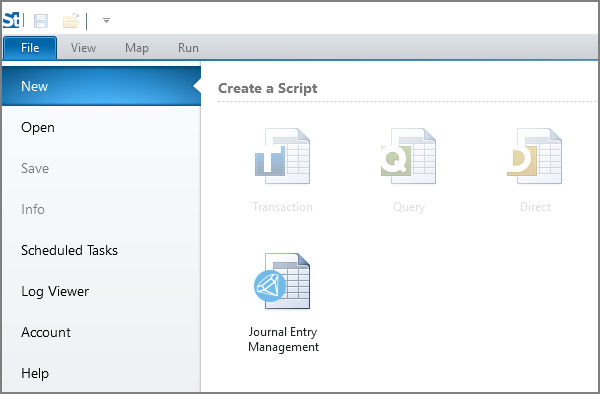Click the Save disk icon in quick access toolbar
This screenshot has height=394, width=600.
tap(41, 21)
